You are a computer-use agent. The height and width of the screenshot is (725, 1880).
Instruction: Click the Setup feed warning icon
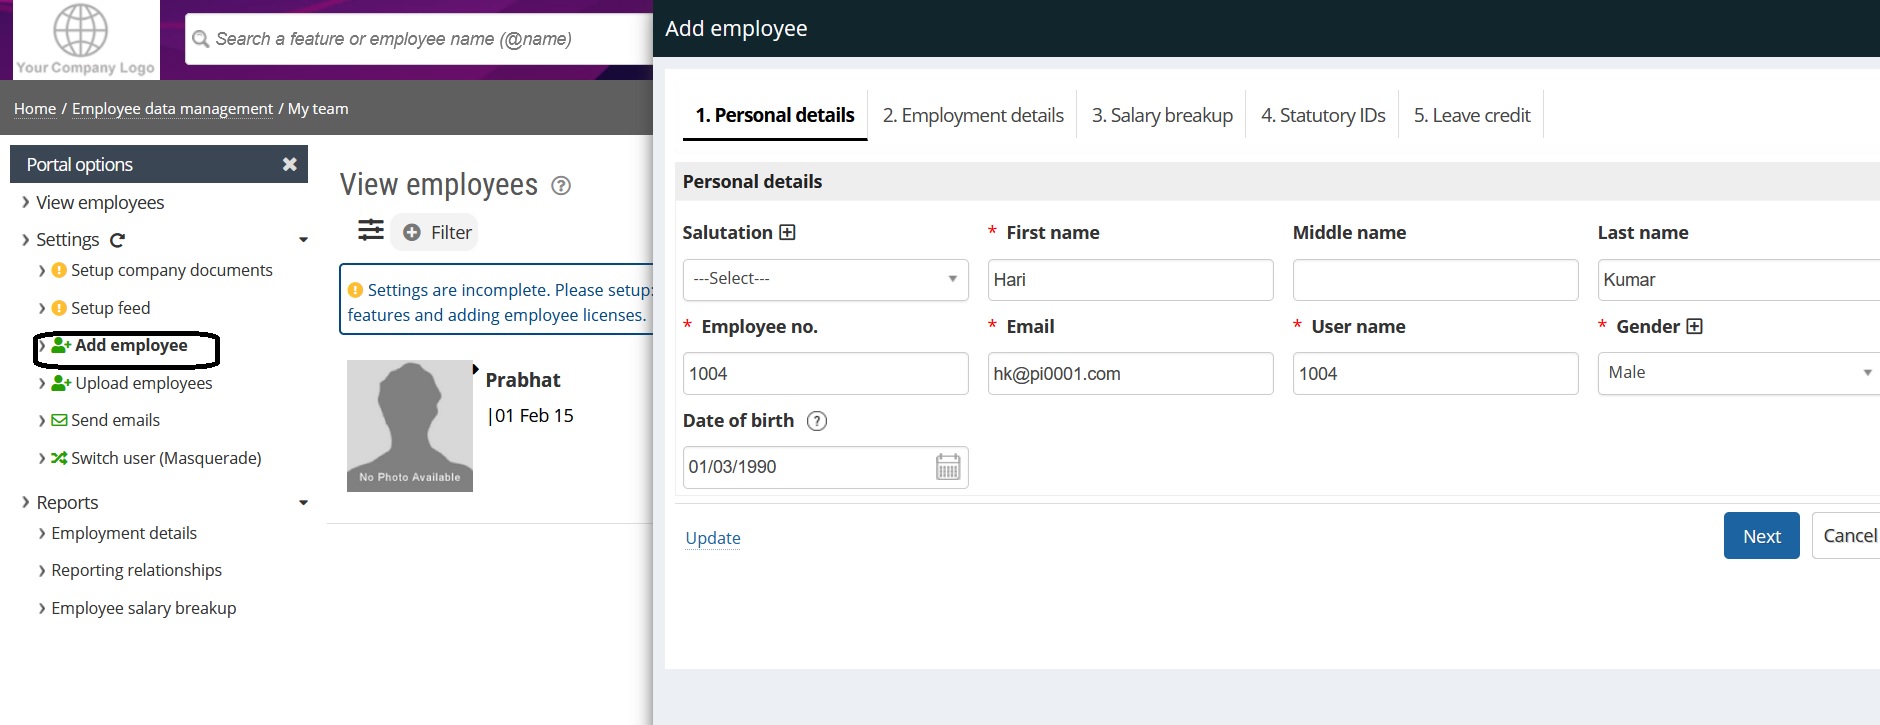[x=59, y=308]
